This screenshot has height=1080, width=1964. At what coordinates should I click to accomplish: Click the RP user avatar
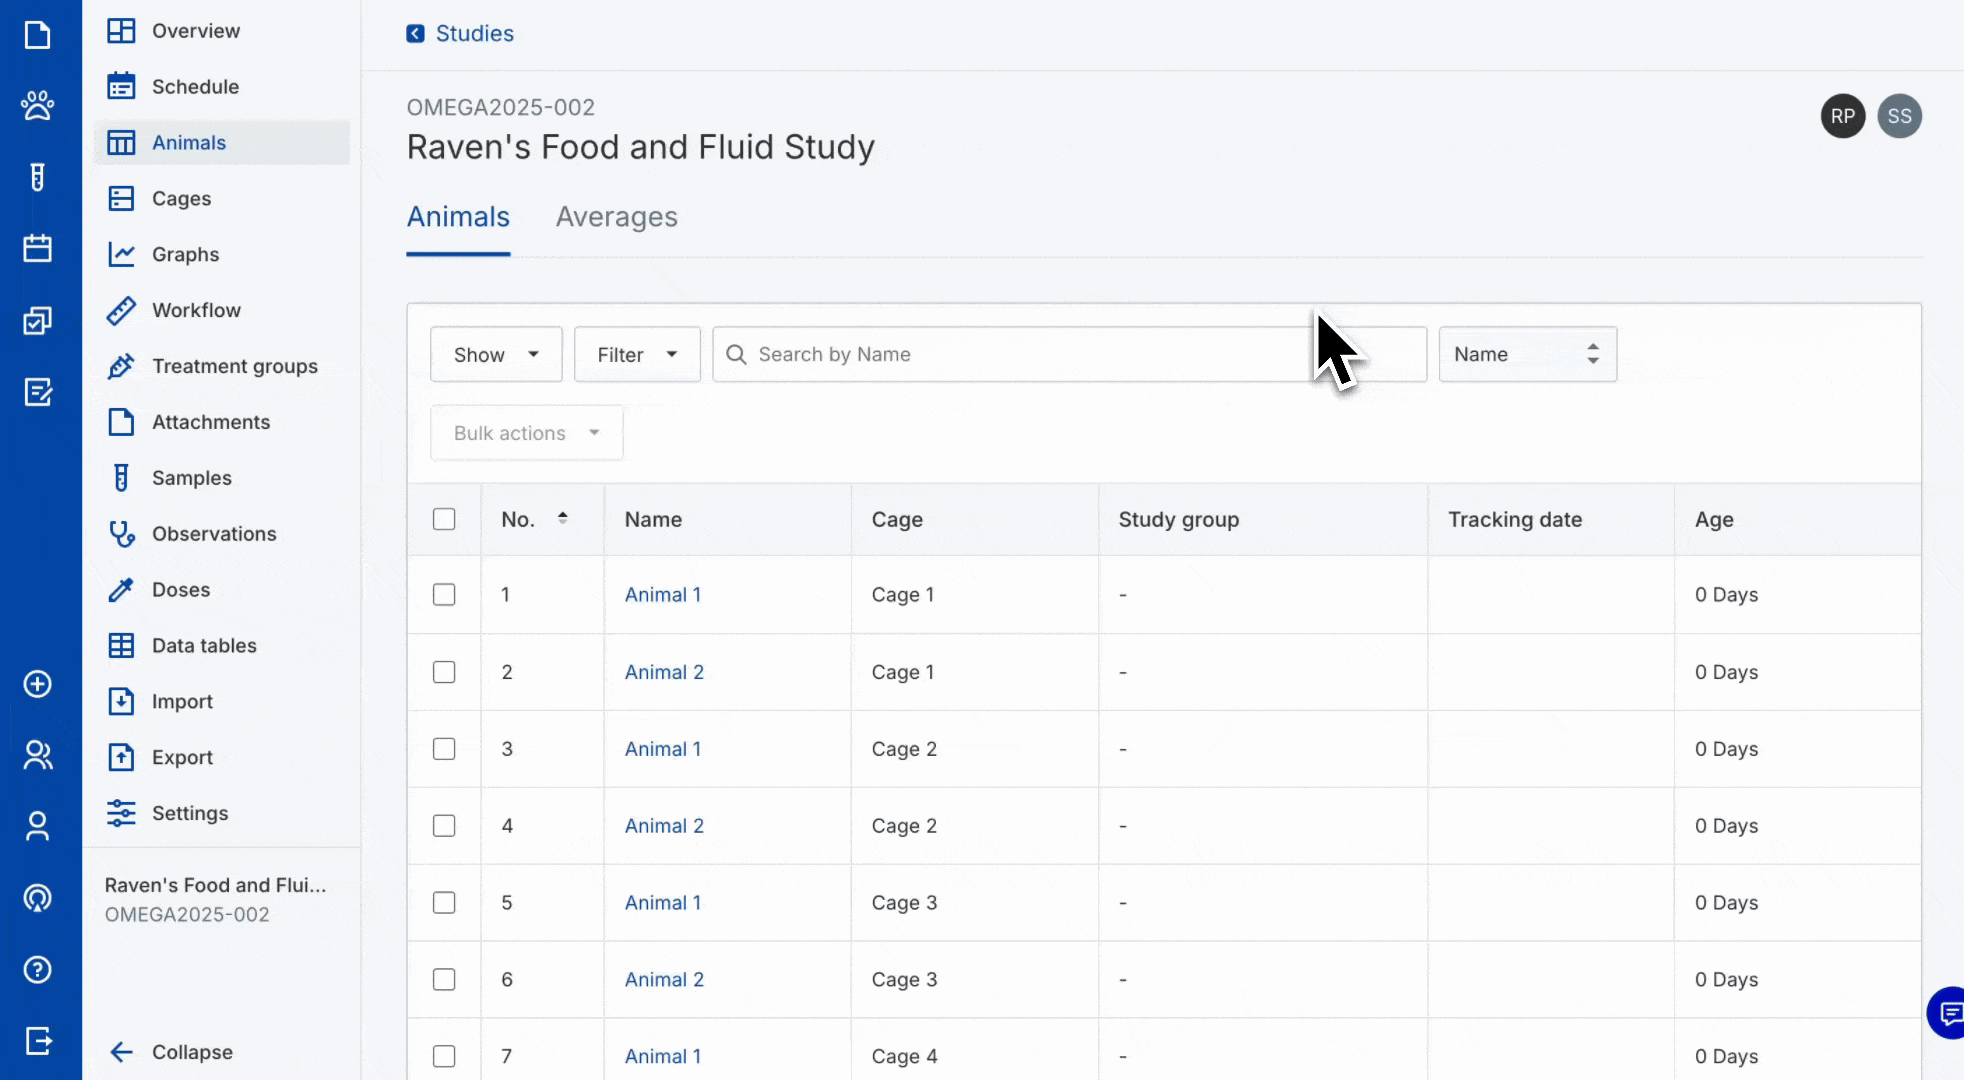point(1842,116)
